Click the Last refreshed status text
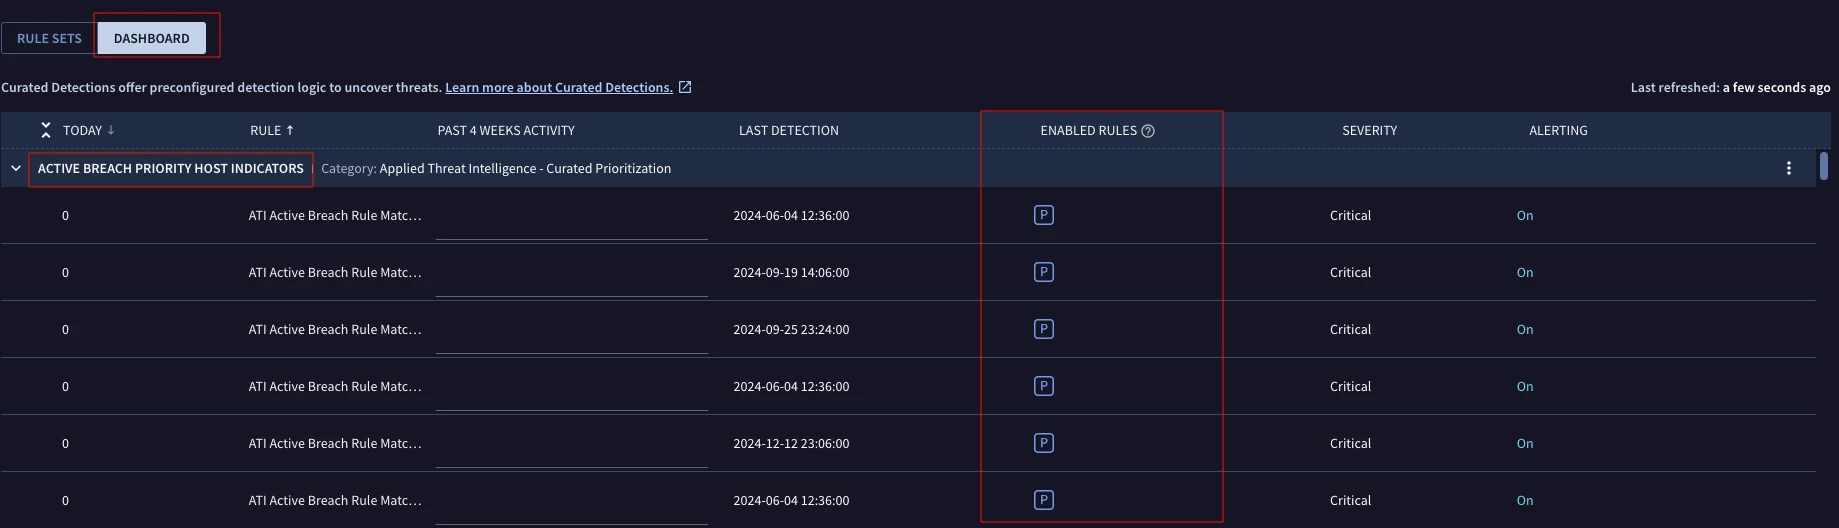This screenshot has height=528, width=1839. (1730, 87)
